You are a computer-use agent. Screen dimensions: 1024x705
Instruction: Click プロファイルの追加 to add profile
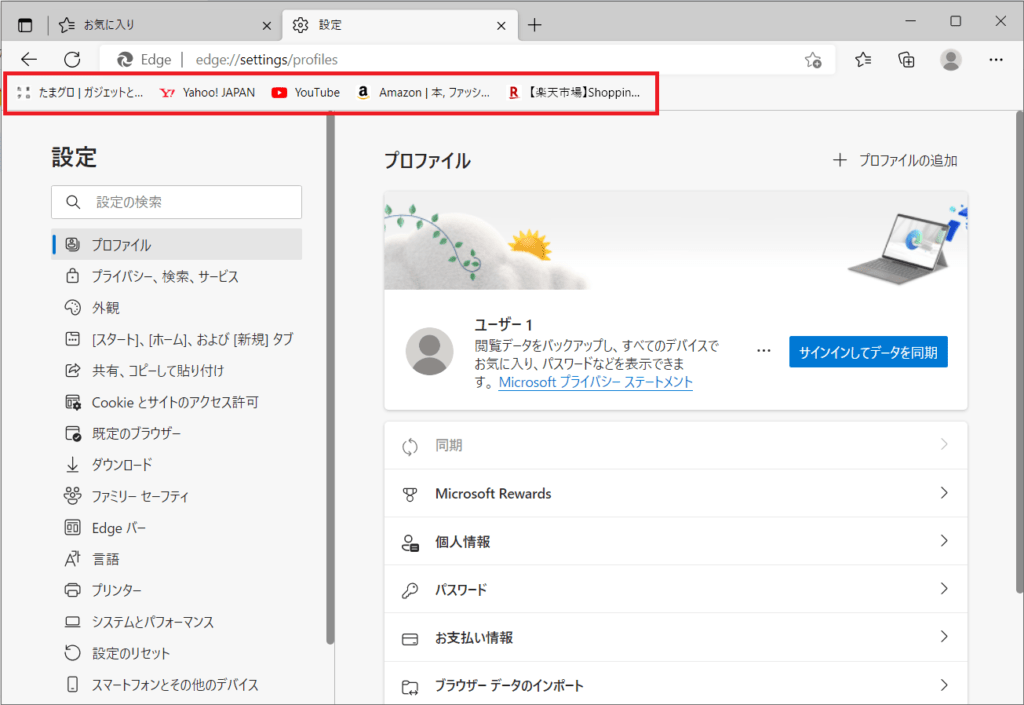895,160
